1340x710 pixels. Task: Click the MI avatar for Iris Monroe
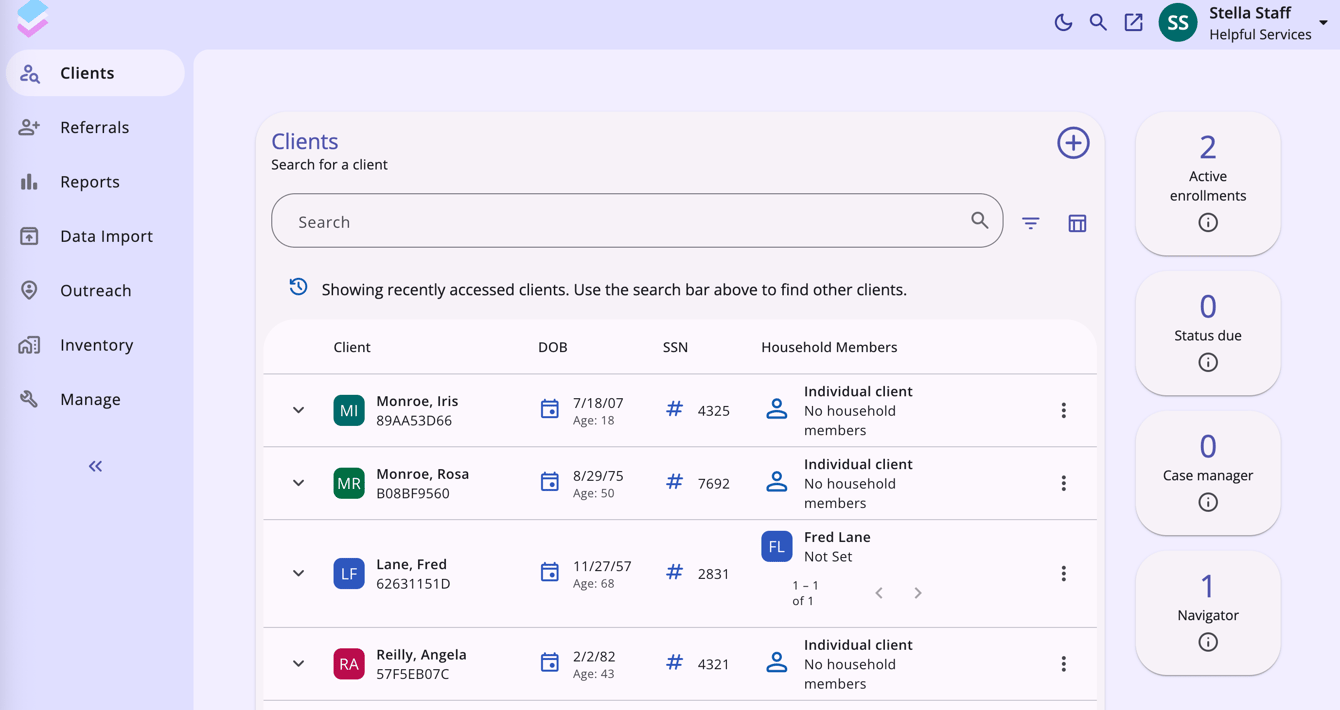[349, 410]
